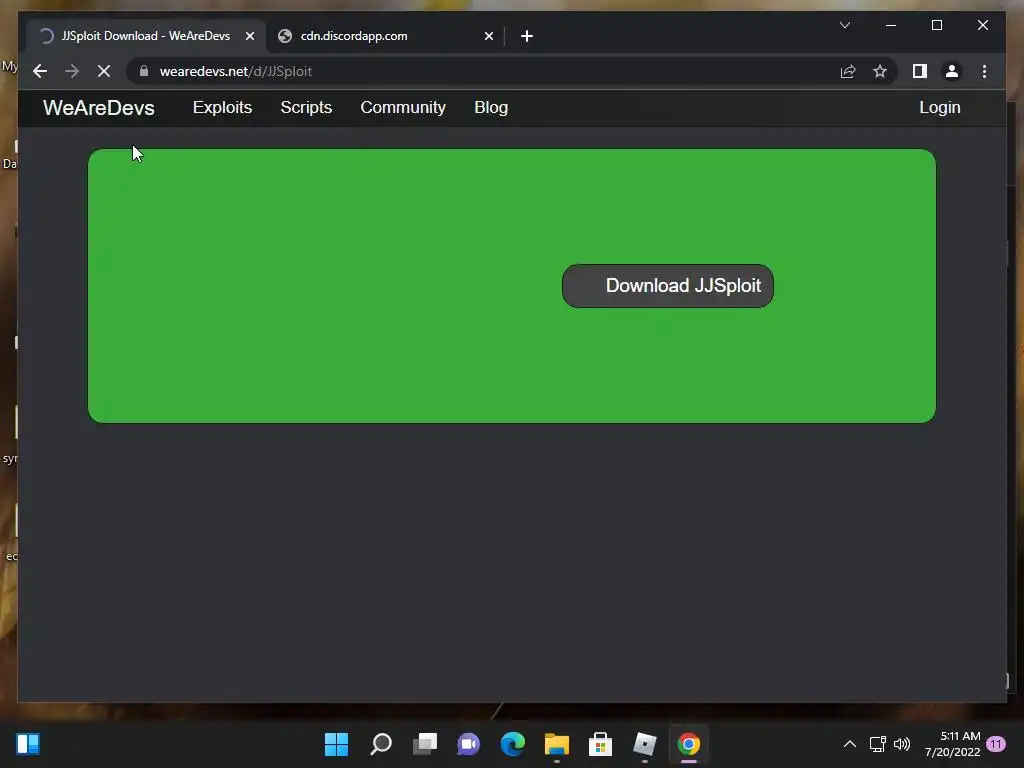The height and width of the screenshot is (768, 1024).
Task: Open the Scripts page link
Action: (x=306, y=108)
